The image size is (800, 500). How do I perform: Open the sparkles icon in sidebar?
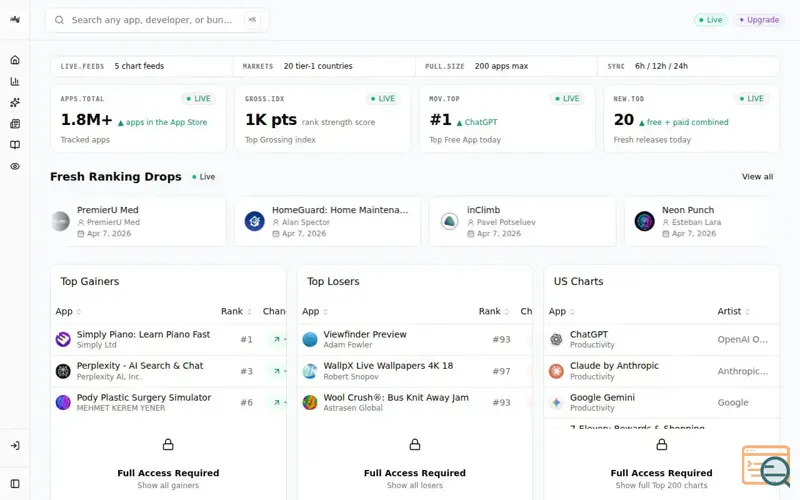pyautogui.click(x=15, y=103)
